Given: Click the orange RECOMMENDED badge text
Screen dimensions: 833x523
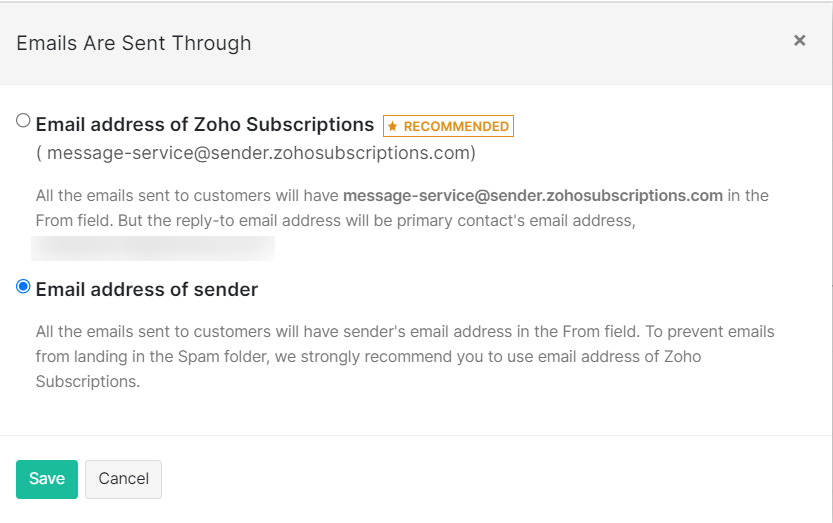Looking at the screenshot, I should pos(456,127).
